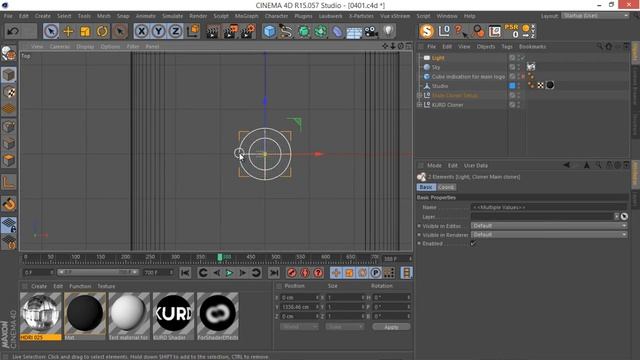Screen dimensions: 640x360
Task: Enable the Texture mode checker icon
Action: 9,92
